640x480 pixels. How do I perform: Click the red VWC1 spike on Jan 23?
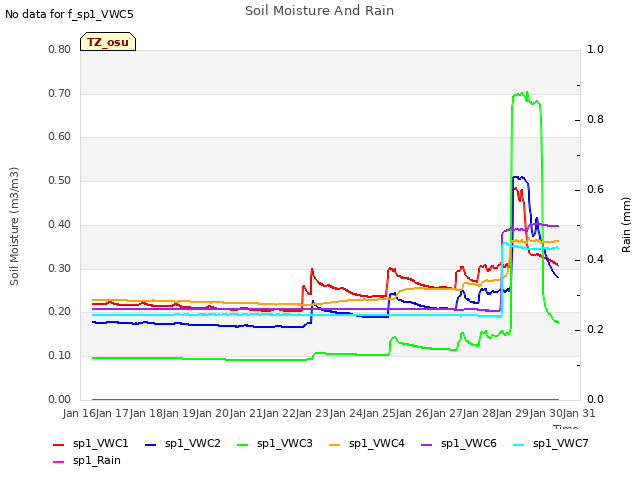coord(312,269)
